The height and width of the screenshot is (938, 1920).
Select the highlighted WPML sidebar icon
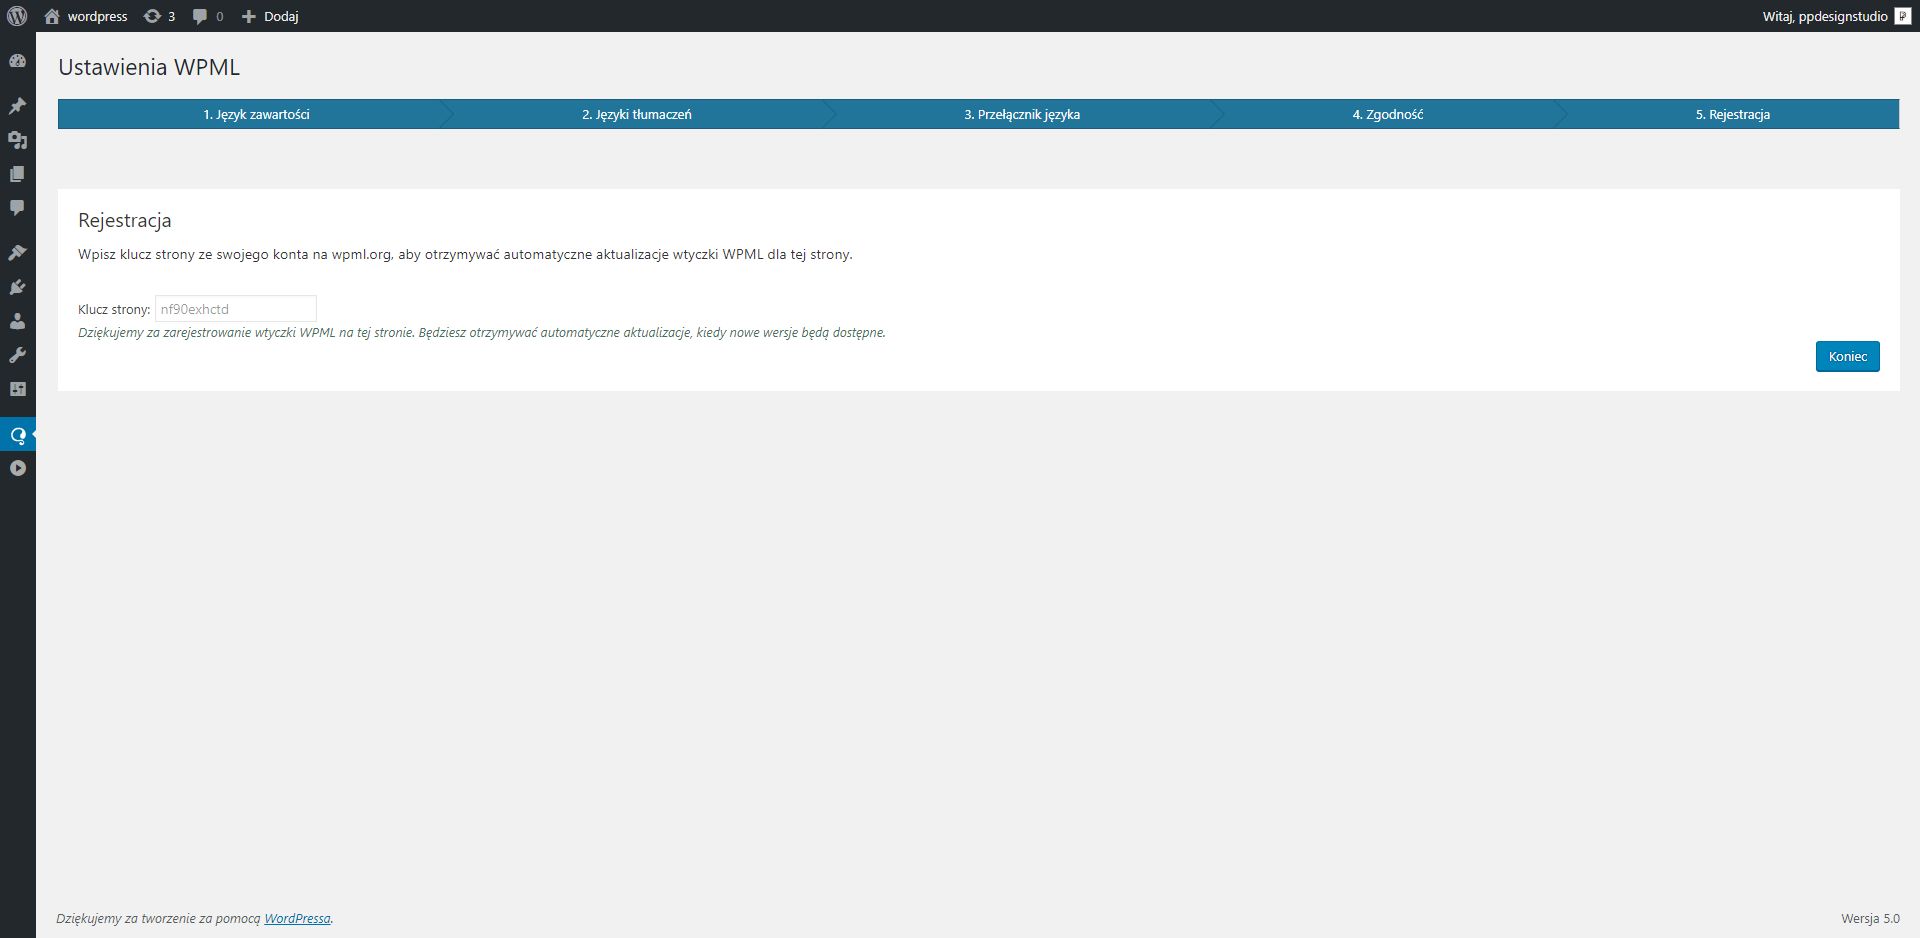click(x=17, y=435)
